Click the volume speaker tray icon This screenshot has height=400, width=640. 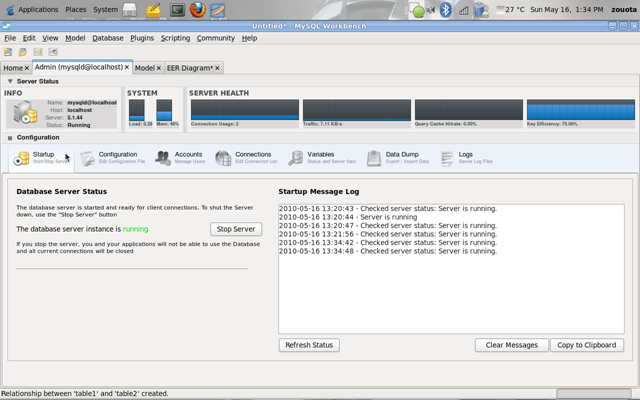[431, 9]
